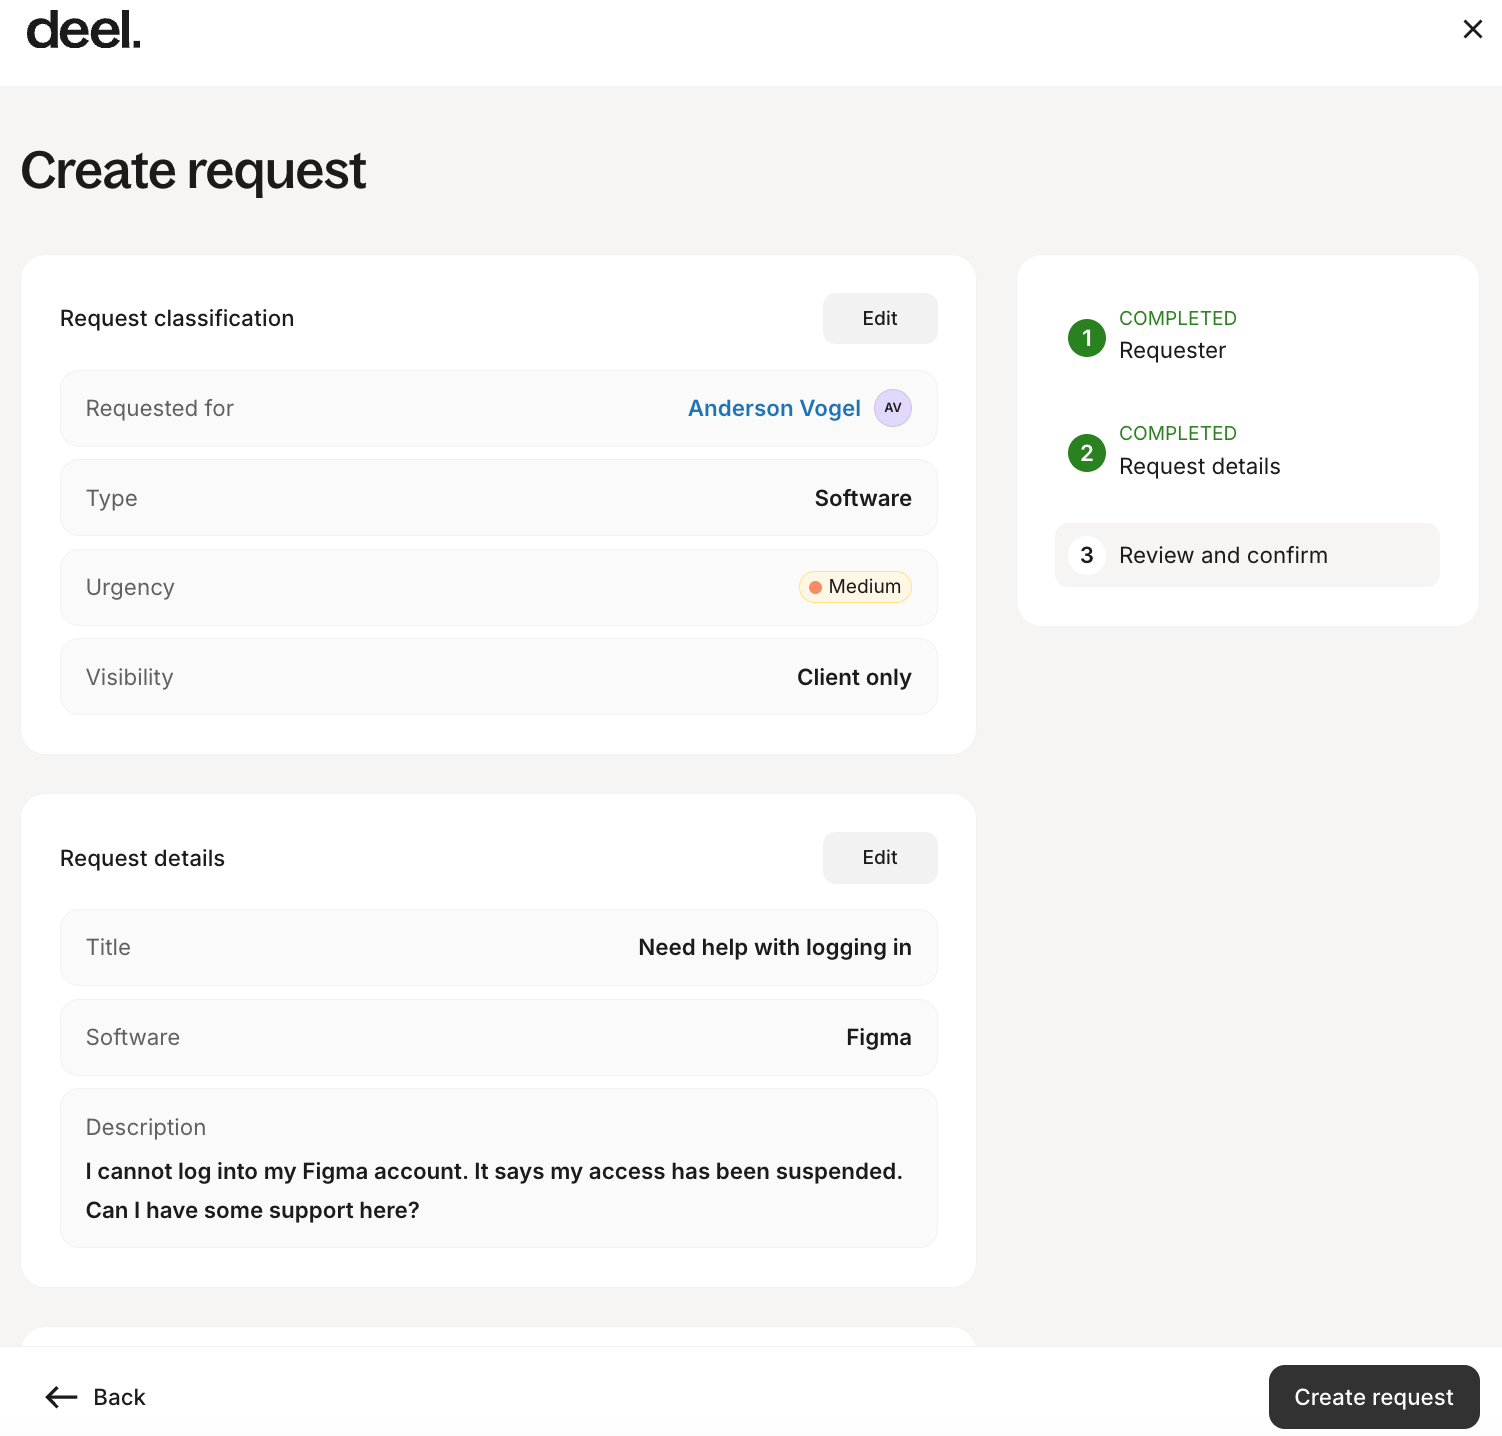Click the green step 1 circle

(x=1086, y=338)
